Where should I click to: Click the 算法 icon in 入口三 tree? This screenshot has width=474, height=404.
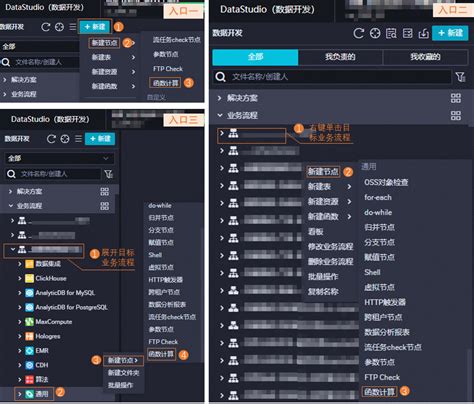[30, 379]
